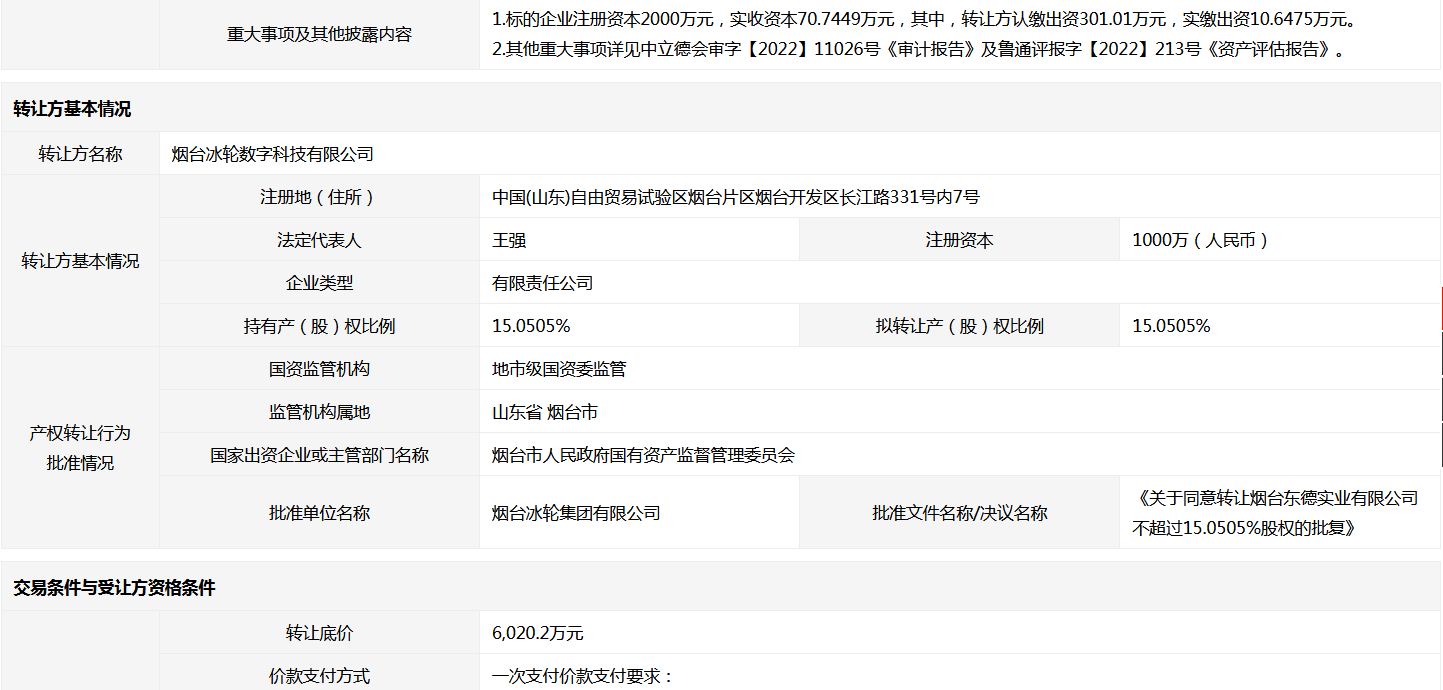Select 烟台市人民政府国有资产监督管理委员会

click(643, 455)
